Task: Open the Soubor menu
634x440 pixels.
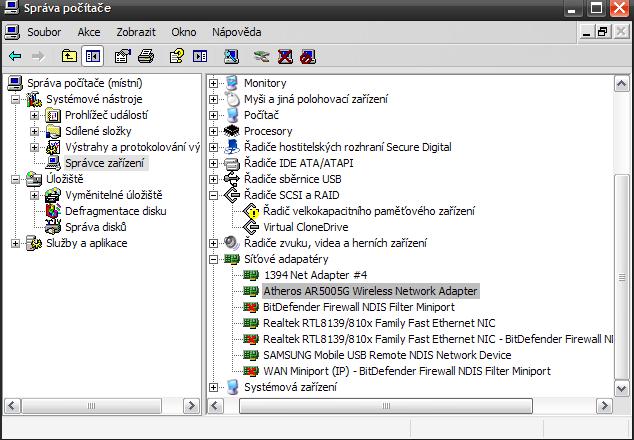Action: coord(44,32)
